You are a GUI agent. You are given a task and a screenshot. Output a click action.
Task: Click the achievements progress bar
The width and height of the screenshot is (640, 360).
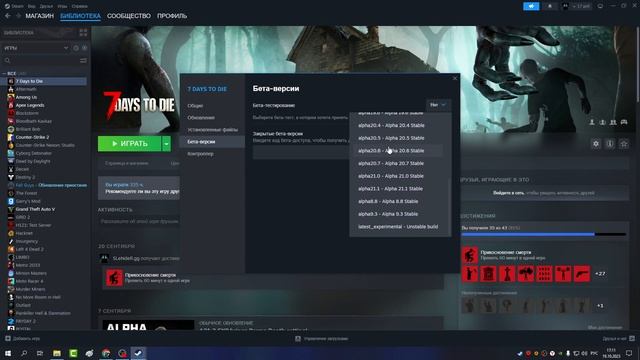(x=544, y=234)
